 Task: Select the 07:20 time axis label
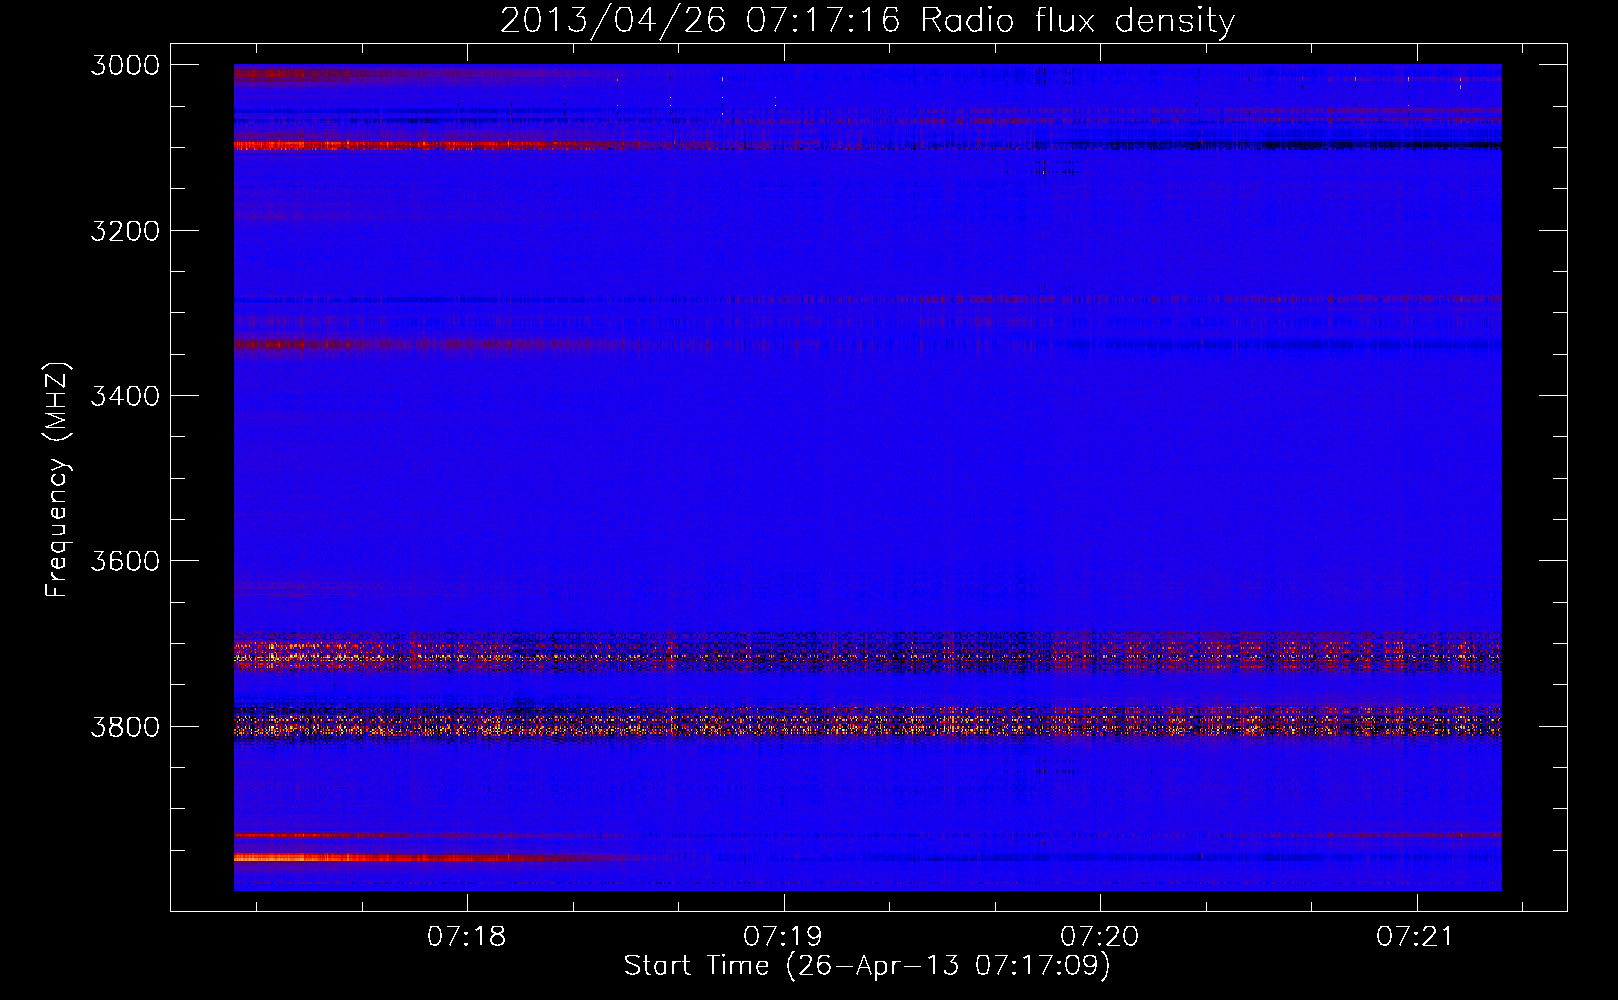(1099, 937)
